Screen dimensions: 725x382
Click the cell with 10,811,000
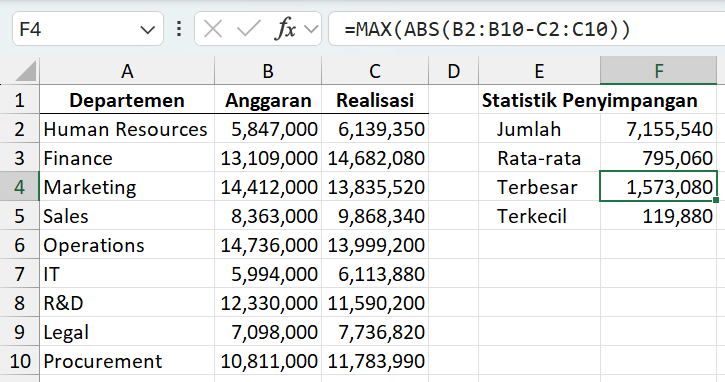[268, 361]
